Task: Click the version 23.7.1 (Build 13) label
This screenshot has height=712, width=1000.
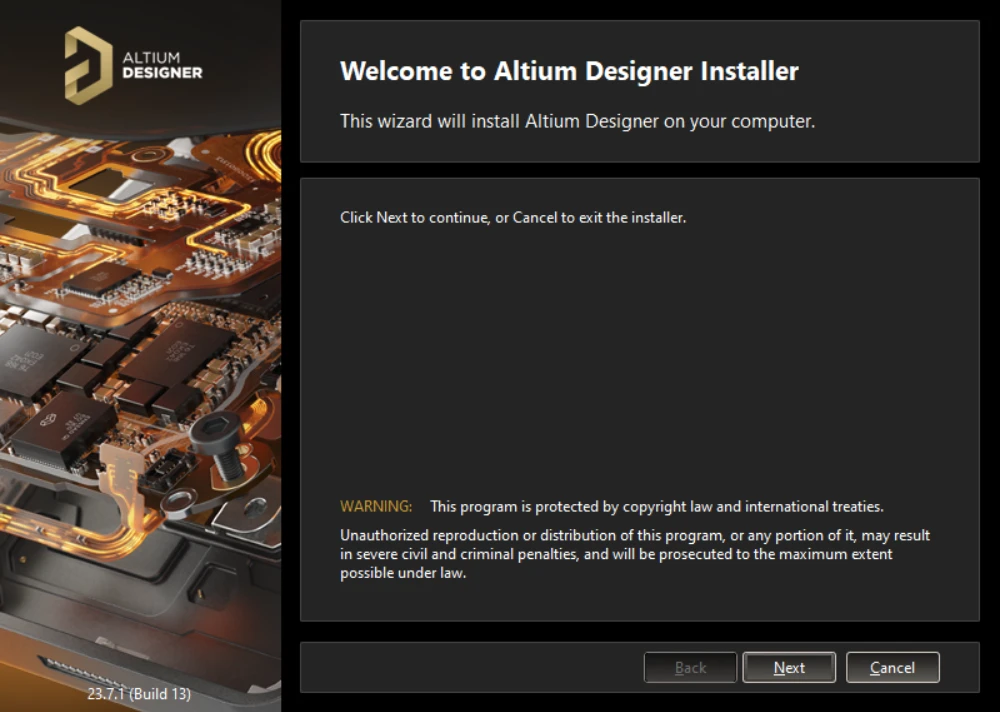Action: tap(138, 693)
